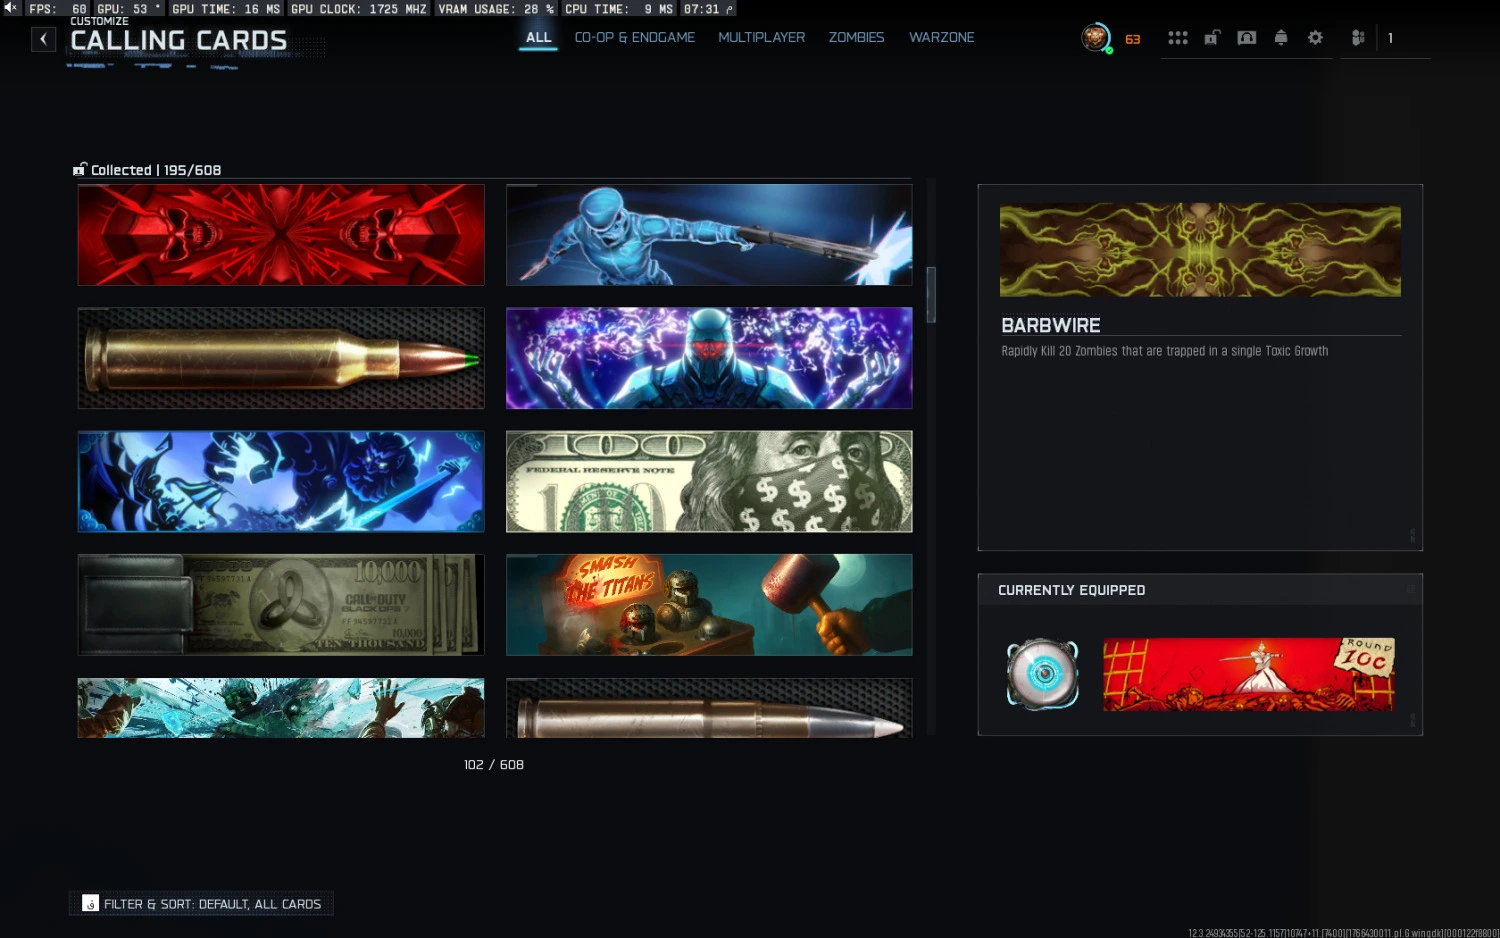Click the GPU TIME: 16 MS readout

coord(226,8)
